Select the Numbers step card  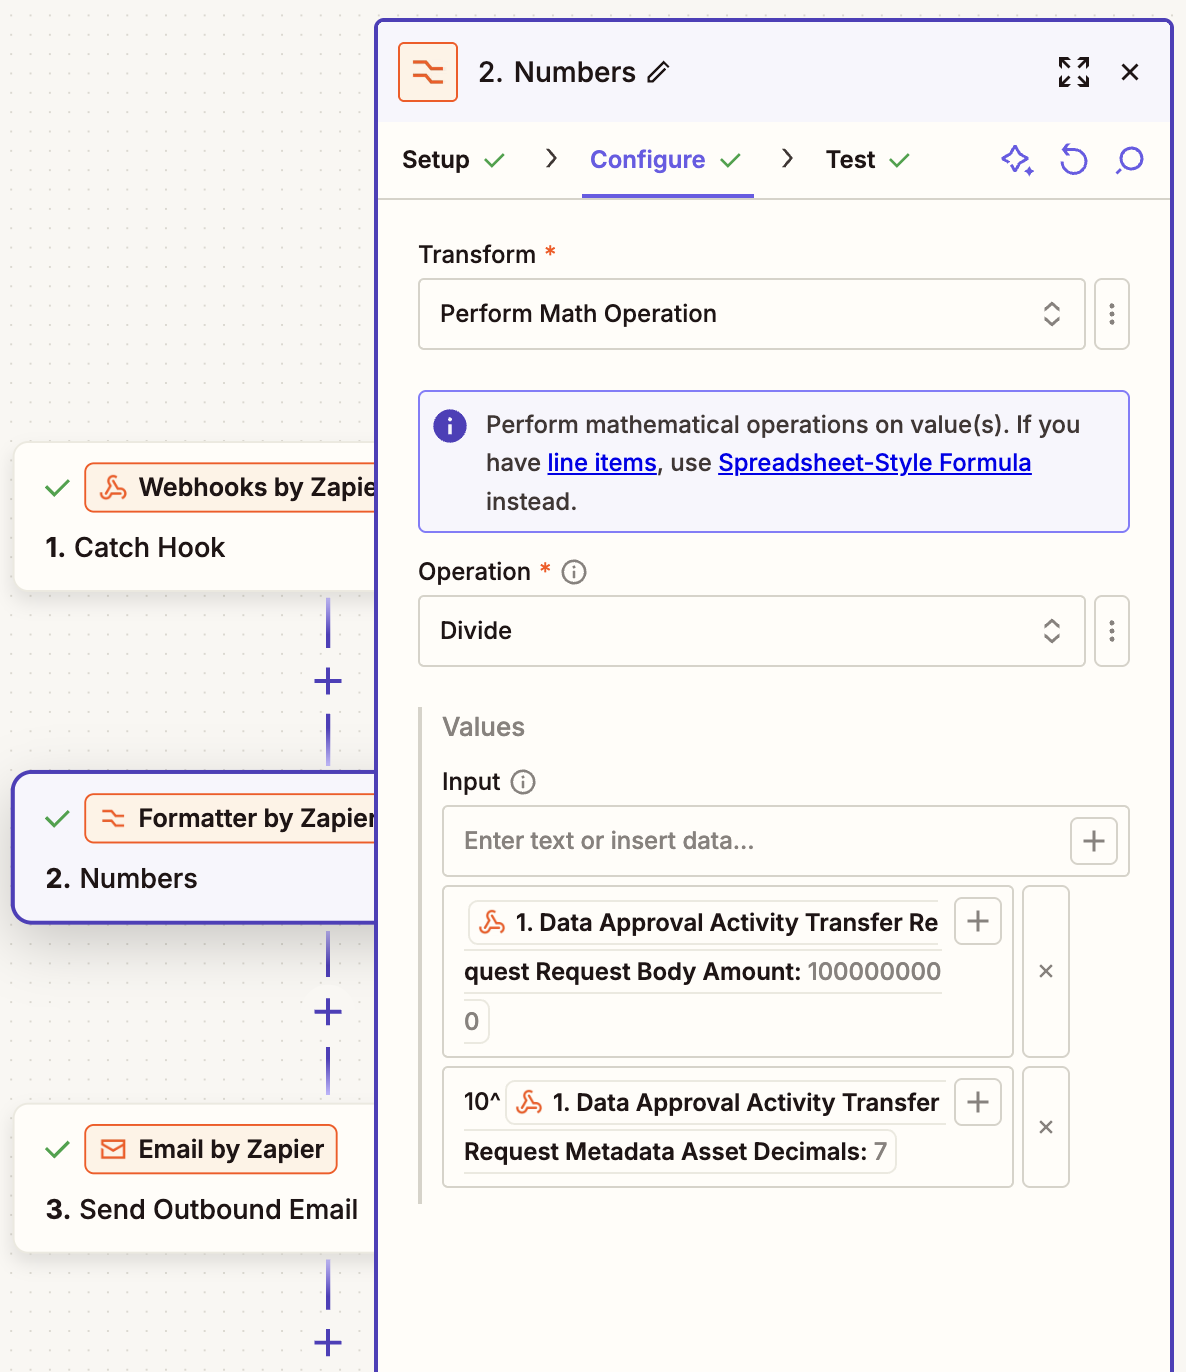tap(195, 848)
